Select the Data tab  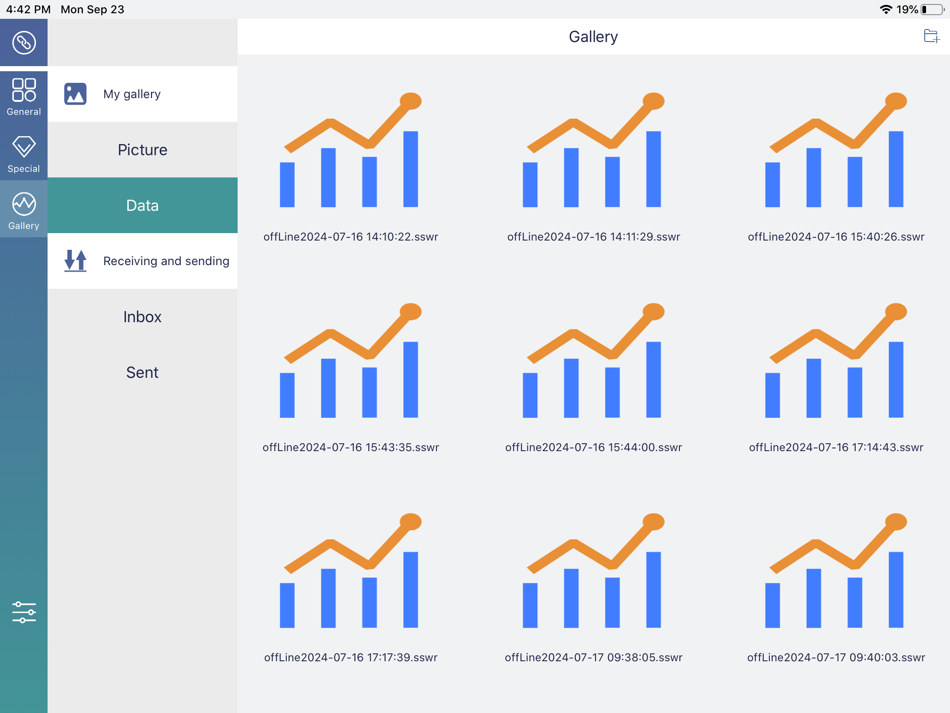(142, 205)
